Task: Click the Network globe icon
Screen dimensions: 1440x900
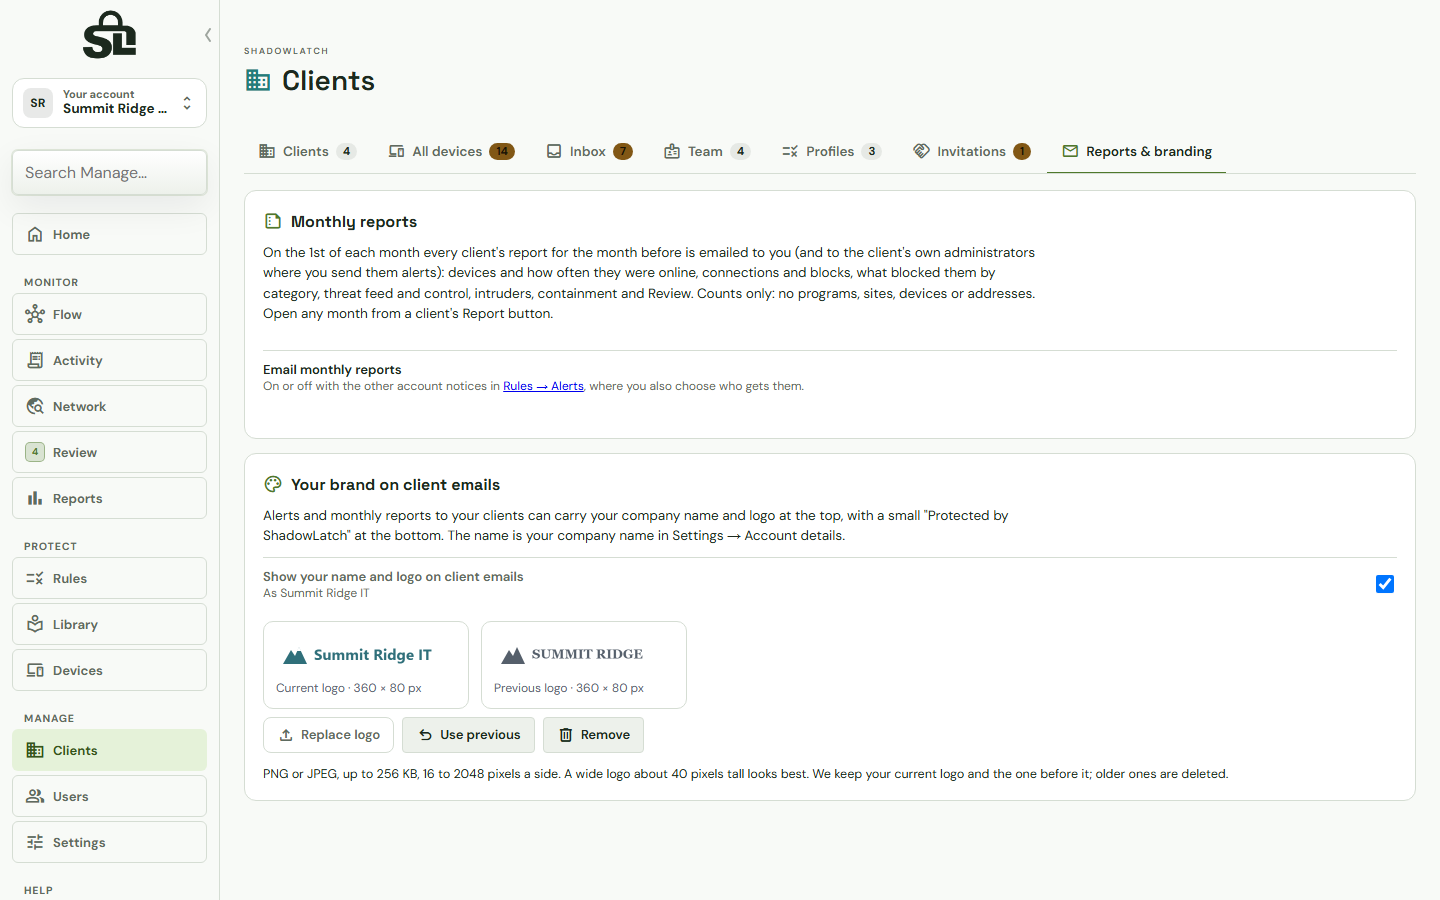Action: [x=35, y=406]
